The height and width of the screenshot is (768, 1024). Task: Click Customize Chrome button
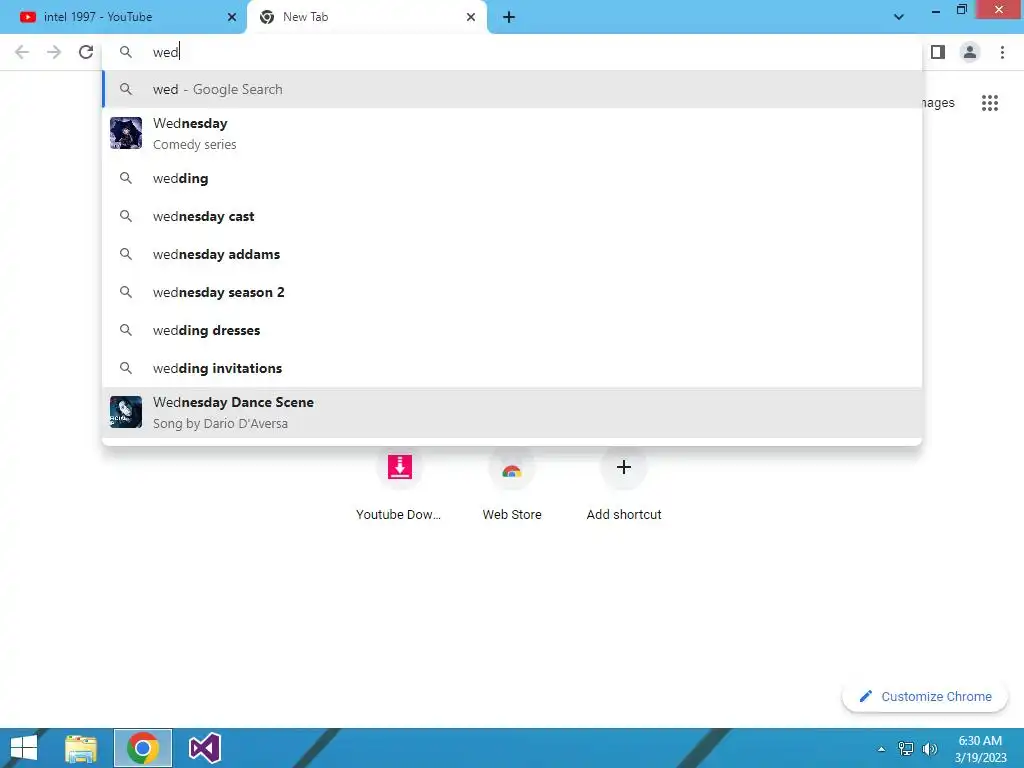(x=925, y=697)
